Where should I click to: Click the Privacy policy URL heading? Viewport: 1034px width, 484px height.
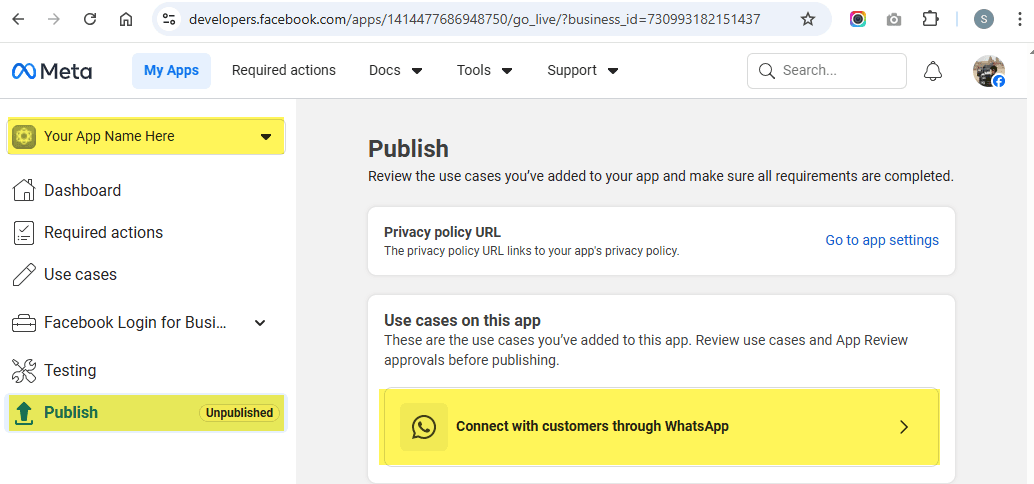[442, 233]
